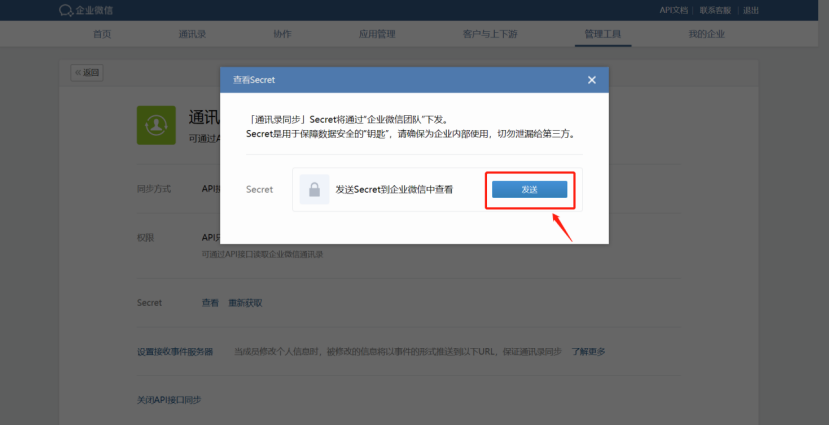This screenshot has width=830, height=426.
Task: Go back with the 返回 button
Action: [87, 72]
